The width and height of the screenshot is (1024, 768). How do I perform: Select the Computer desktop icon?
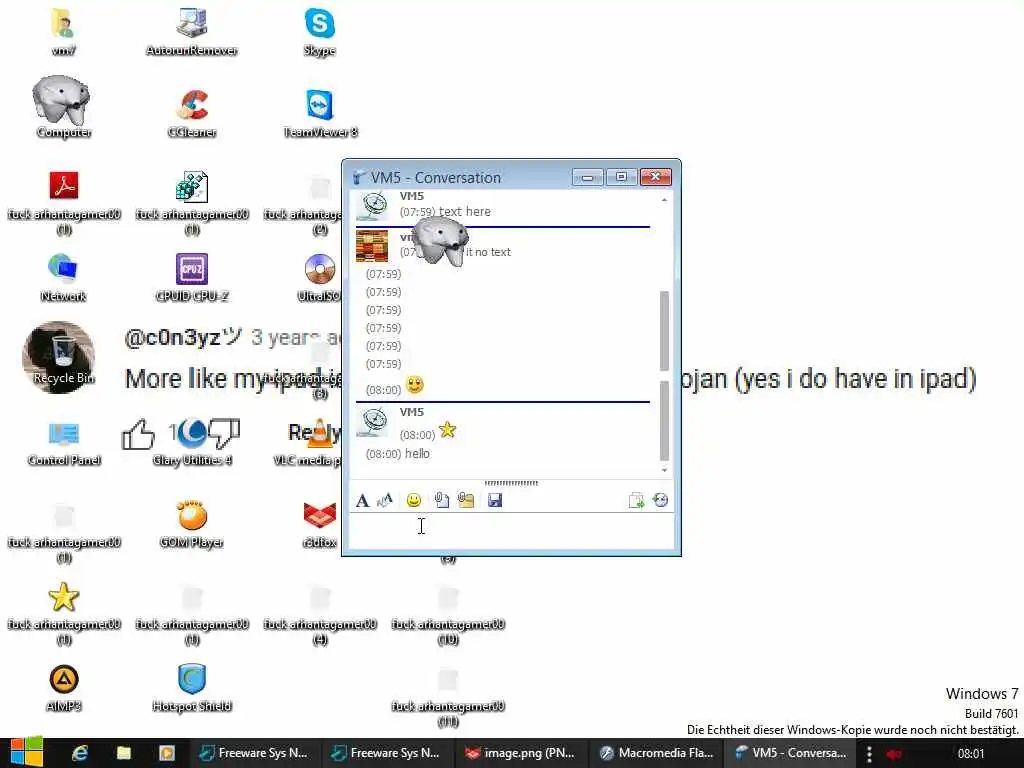point(63,108)
